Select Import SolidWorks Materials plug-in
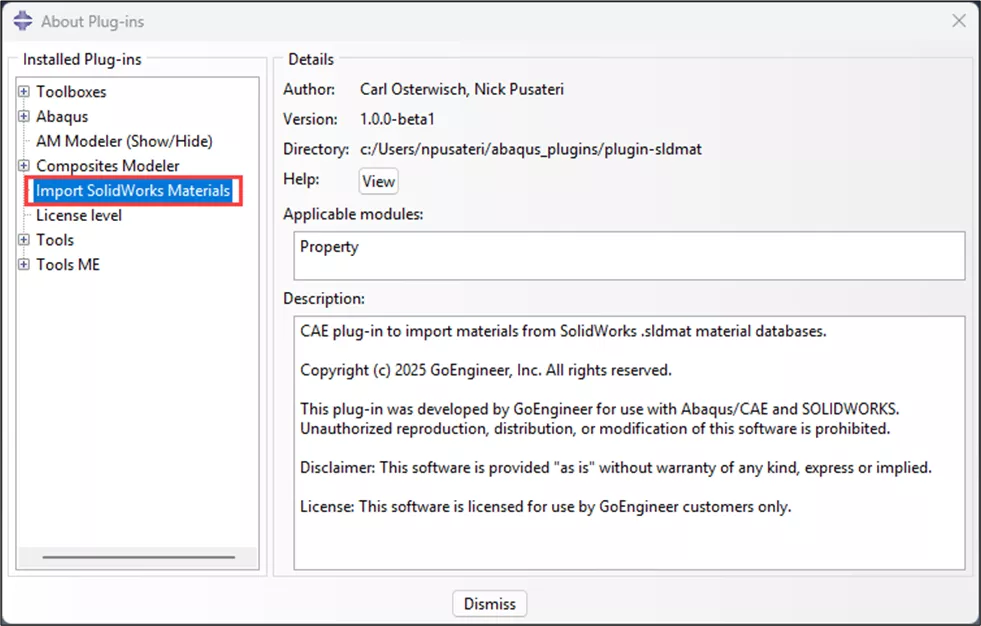This screenshot has height=626, width=981. [133, 190]
